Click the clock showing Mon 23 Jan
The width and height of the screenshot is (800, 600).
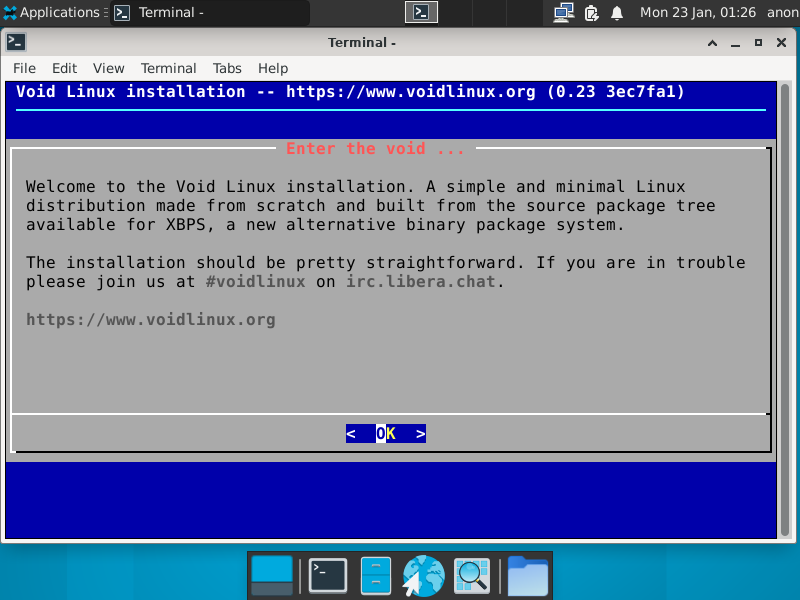pos(697,12)
